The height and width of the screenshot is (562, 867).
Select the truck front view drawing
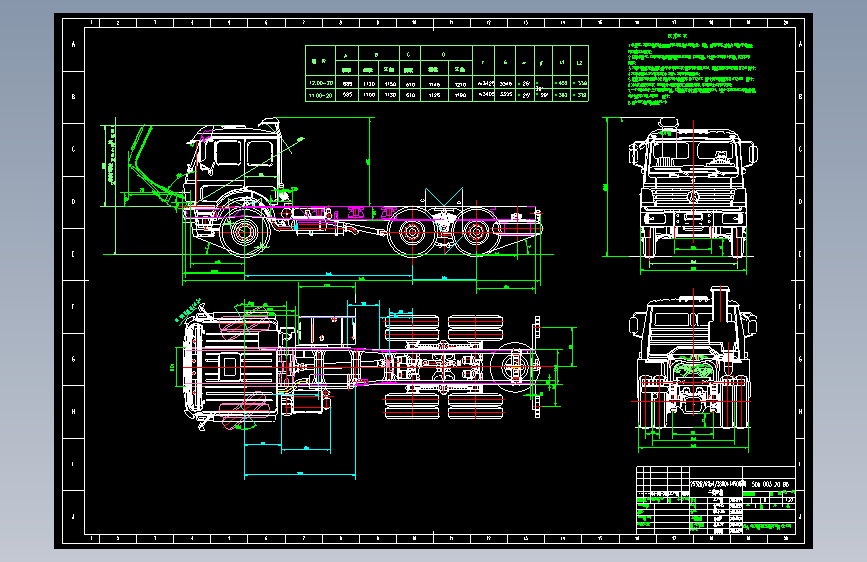[x=693, y=188]
